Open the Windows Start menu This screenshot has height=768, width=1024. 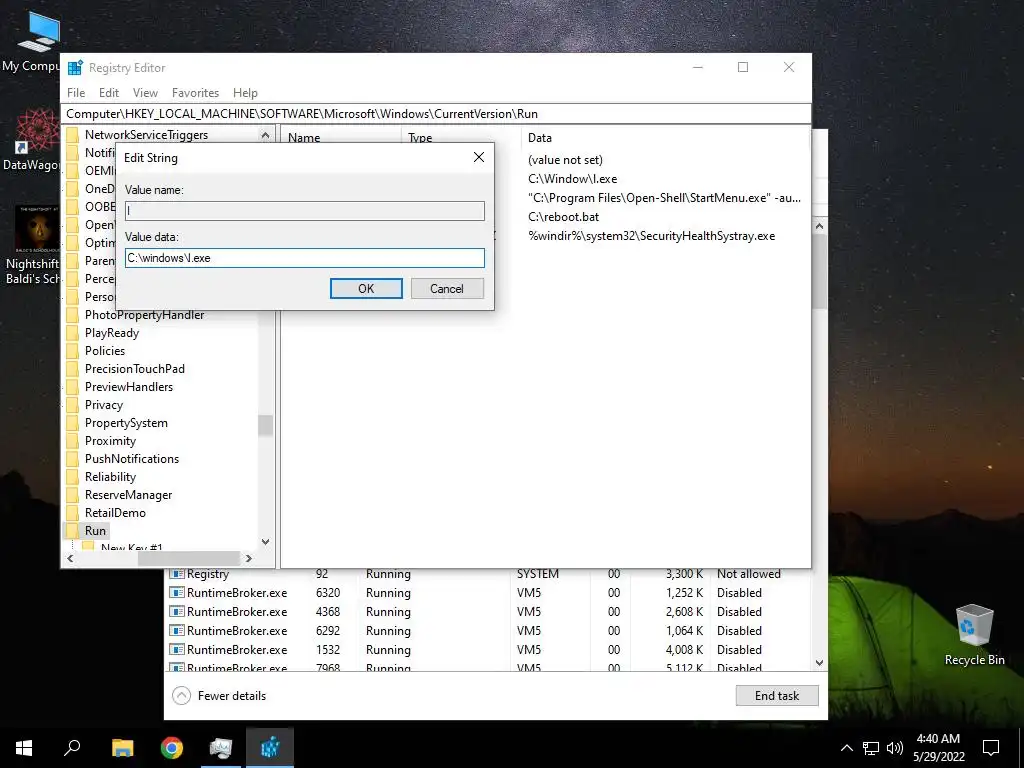point(24,748)
